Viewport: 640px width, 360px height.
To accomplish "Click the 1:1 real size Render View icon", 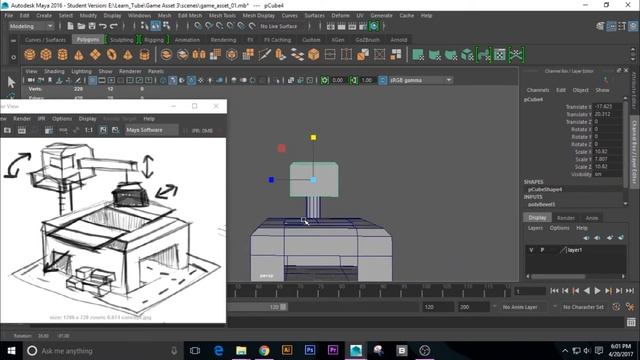I will (x=89, y=130).
